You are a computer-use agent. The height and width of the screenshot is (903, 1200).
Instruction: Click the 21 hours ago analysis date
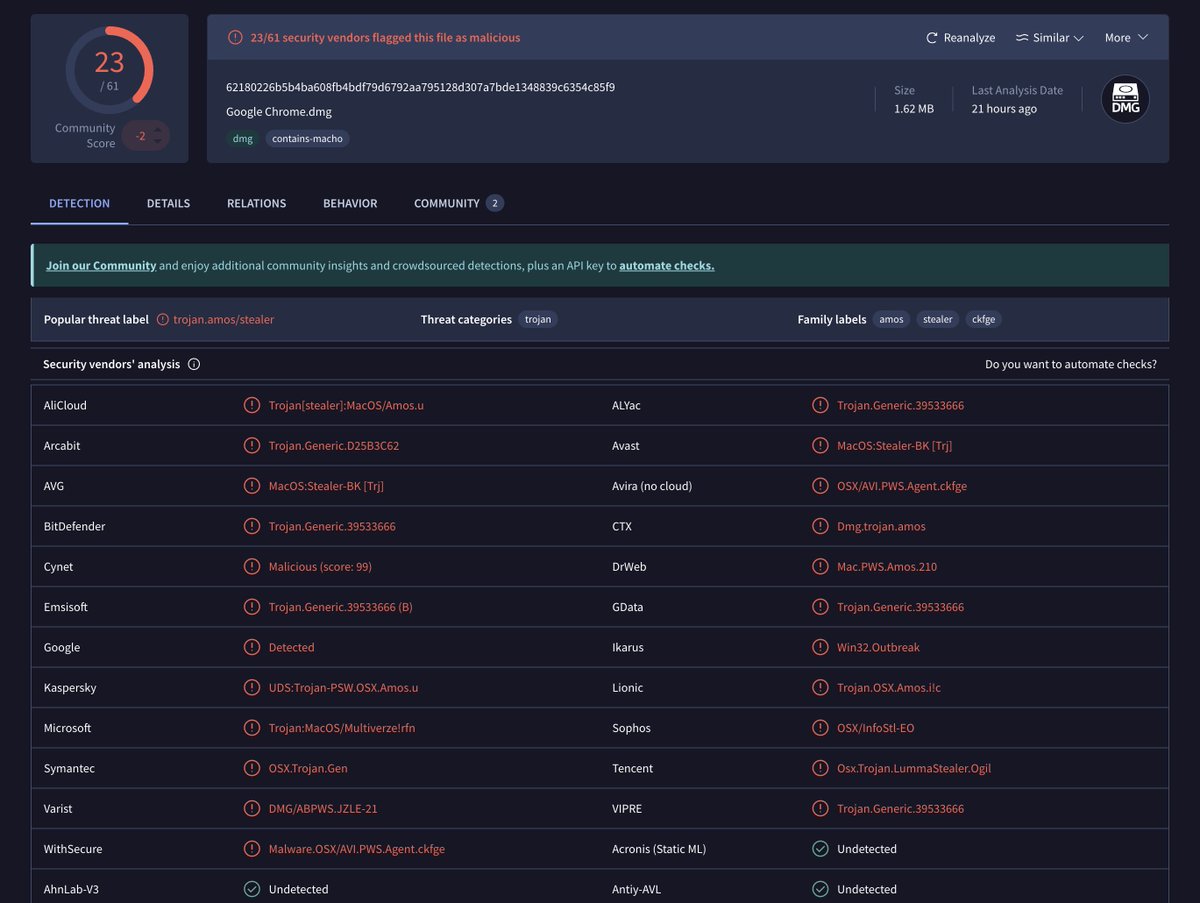coord(1004,109)
